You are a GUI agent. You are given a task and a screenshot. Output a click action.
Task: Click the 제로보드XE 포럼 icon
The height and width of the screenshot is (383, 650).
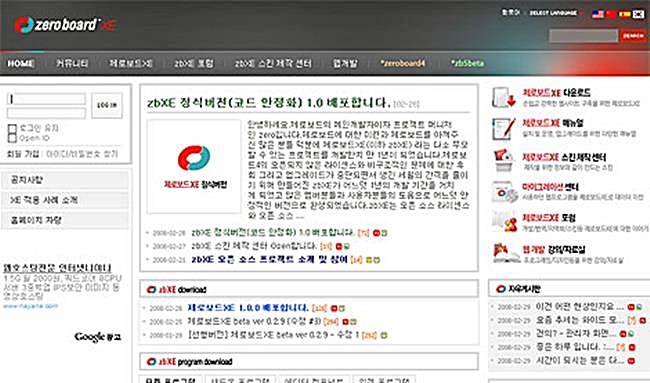pyautogui.click(x=504, y=221)
